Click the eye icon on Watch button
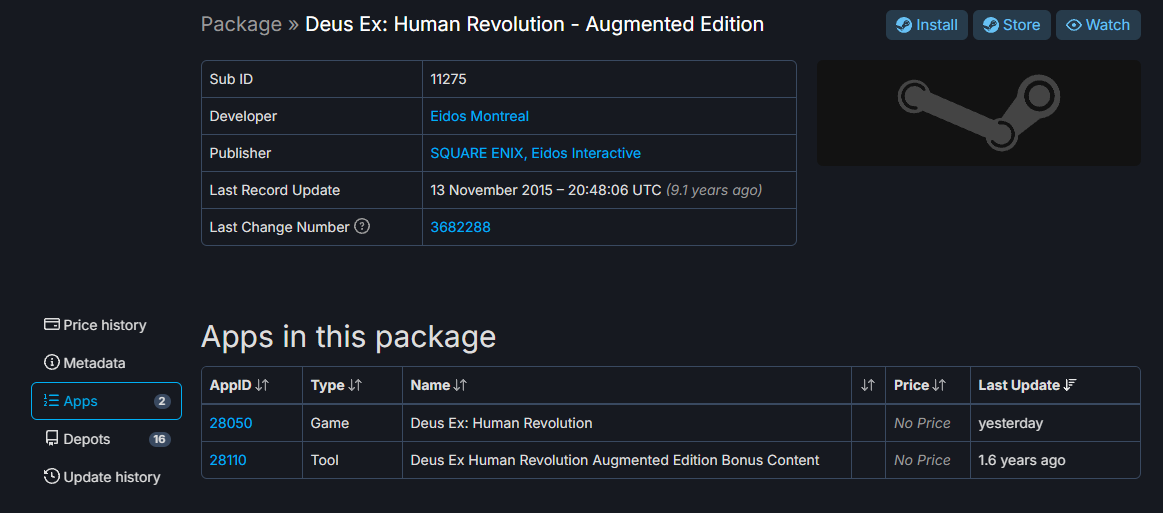Viewport: 1163px width, 513px height. tap(1073, 25)
